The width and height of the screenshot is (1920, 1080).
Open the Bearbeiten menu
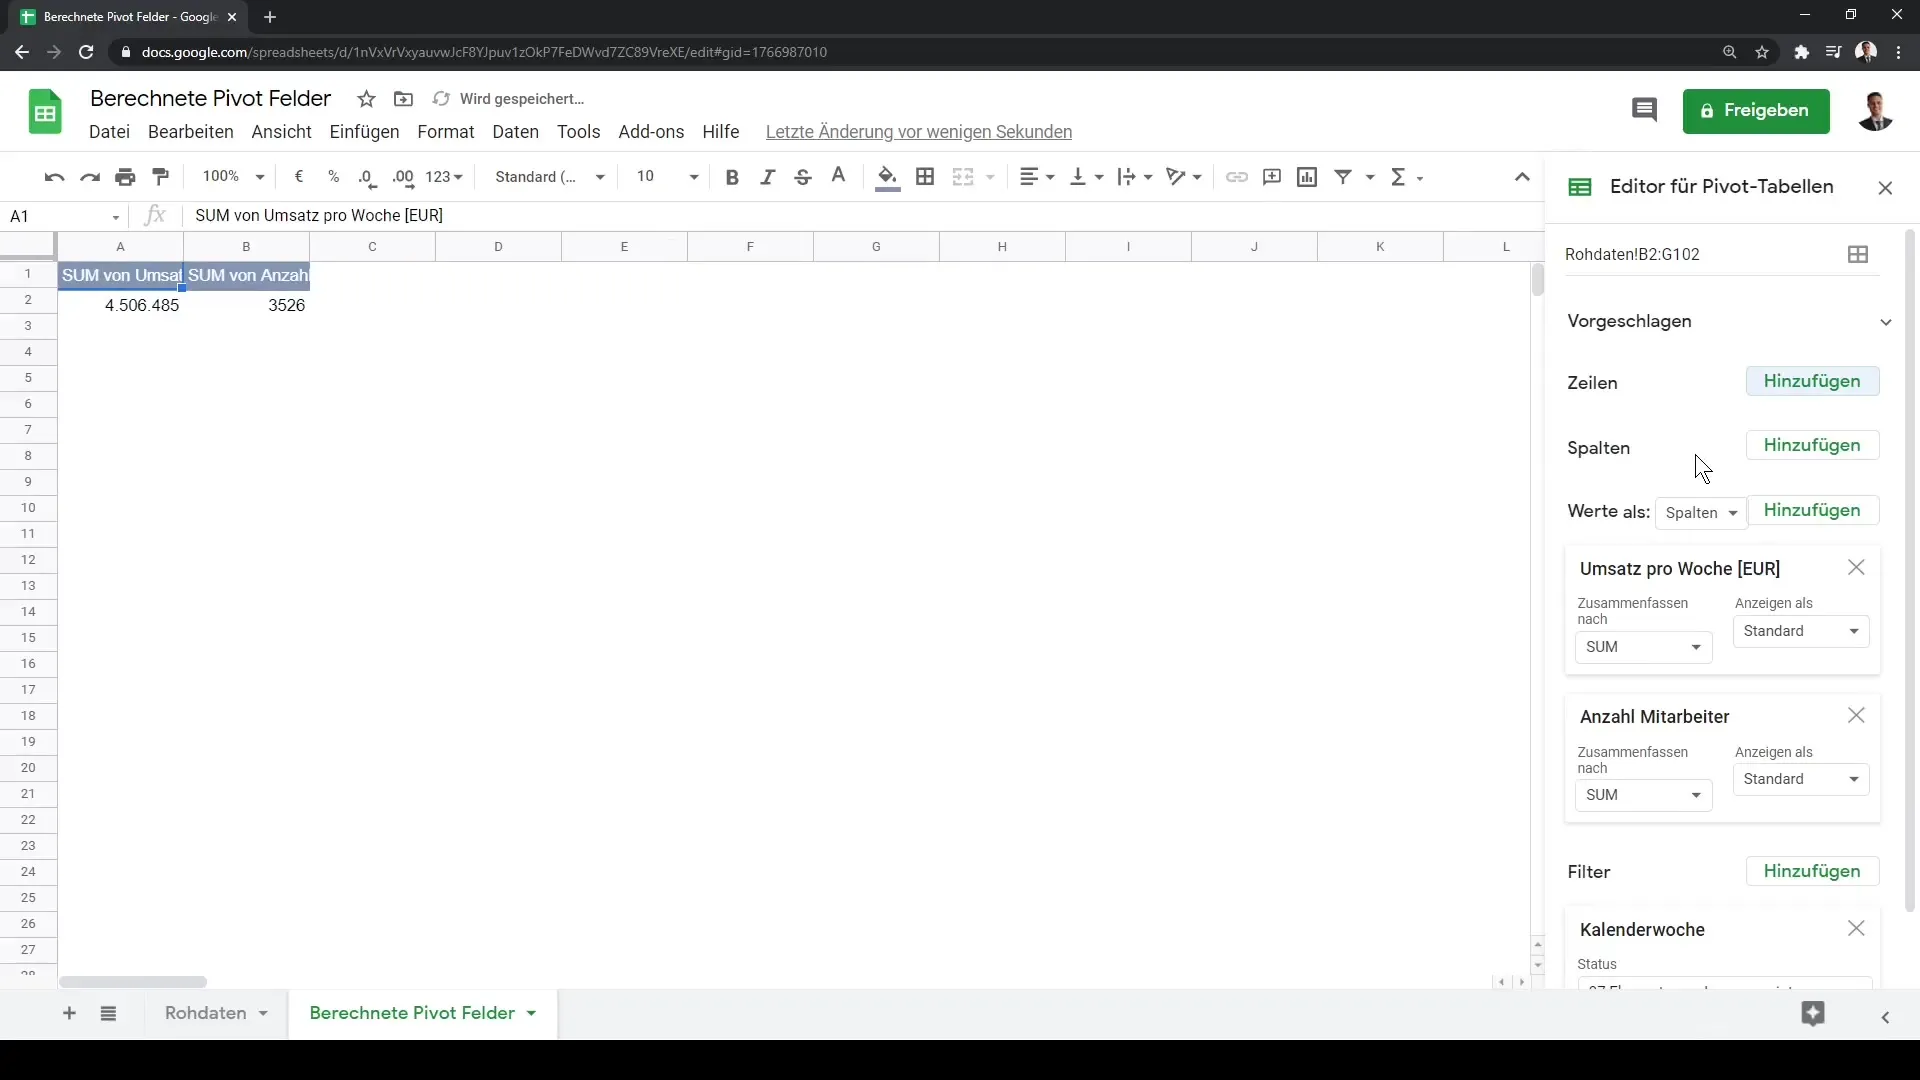point(191,132)
